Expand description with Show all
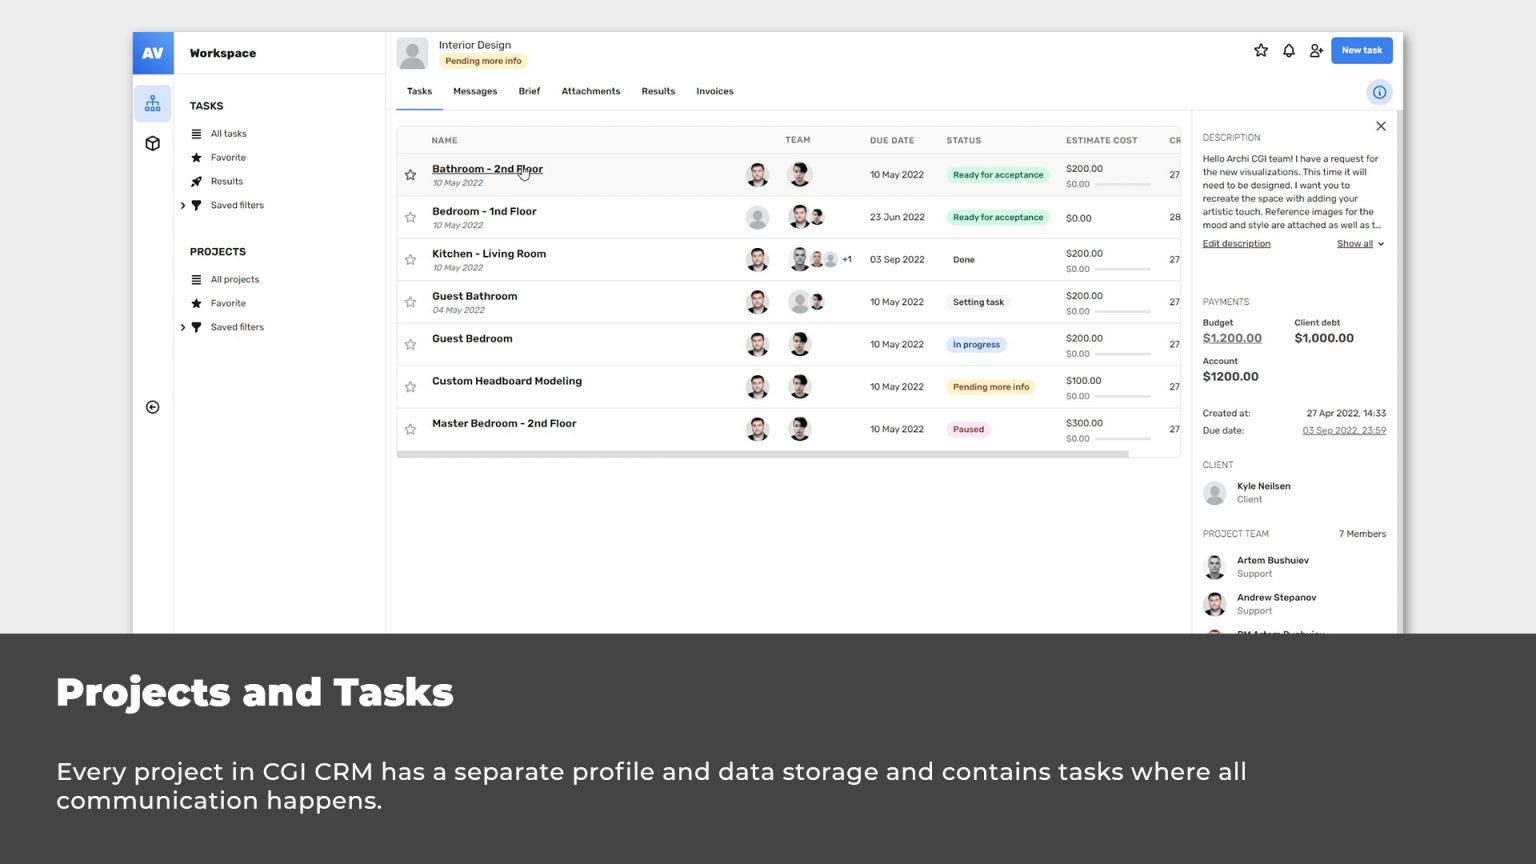Screen dimensions: 1536x864 click(1360, 244)
